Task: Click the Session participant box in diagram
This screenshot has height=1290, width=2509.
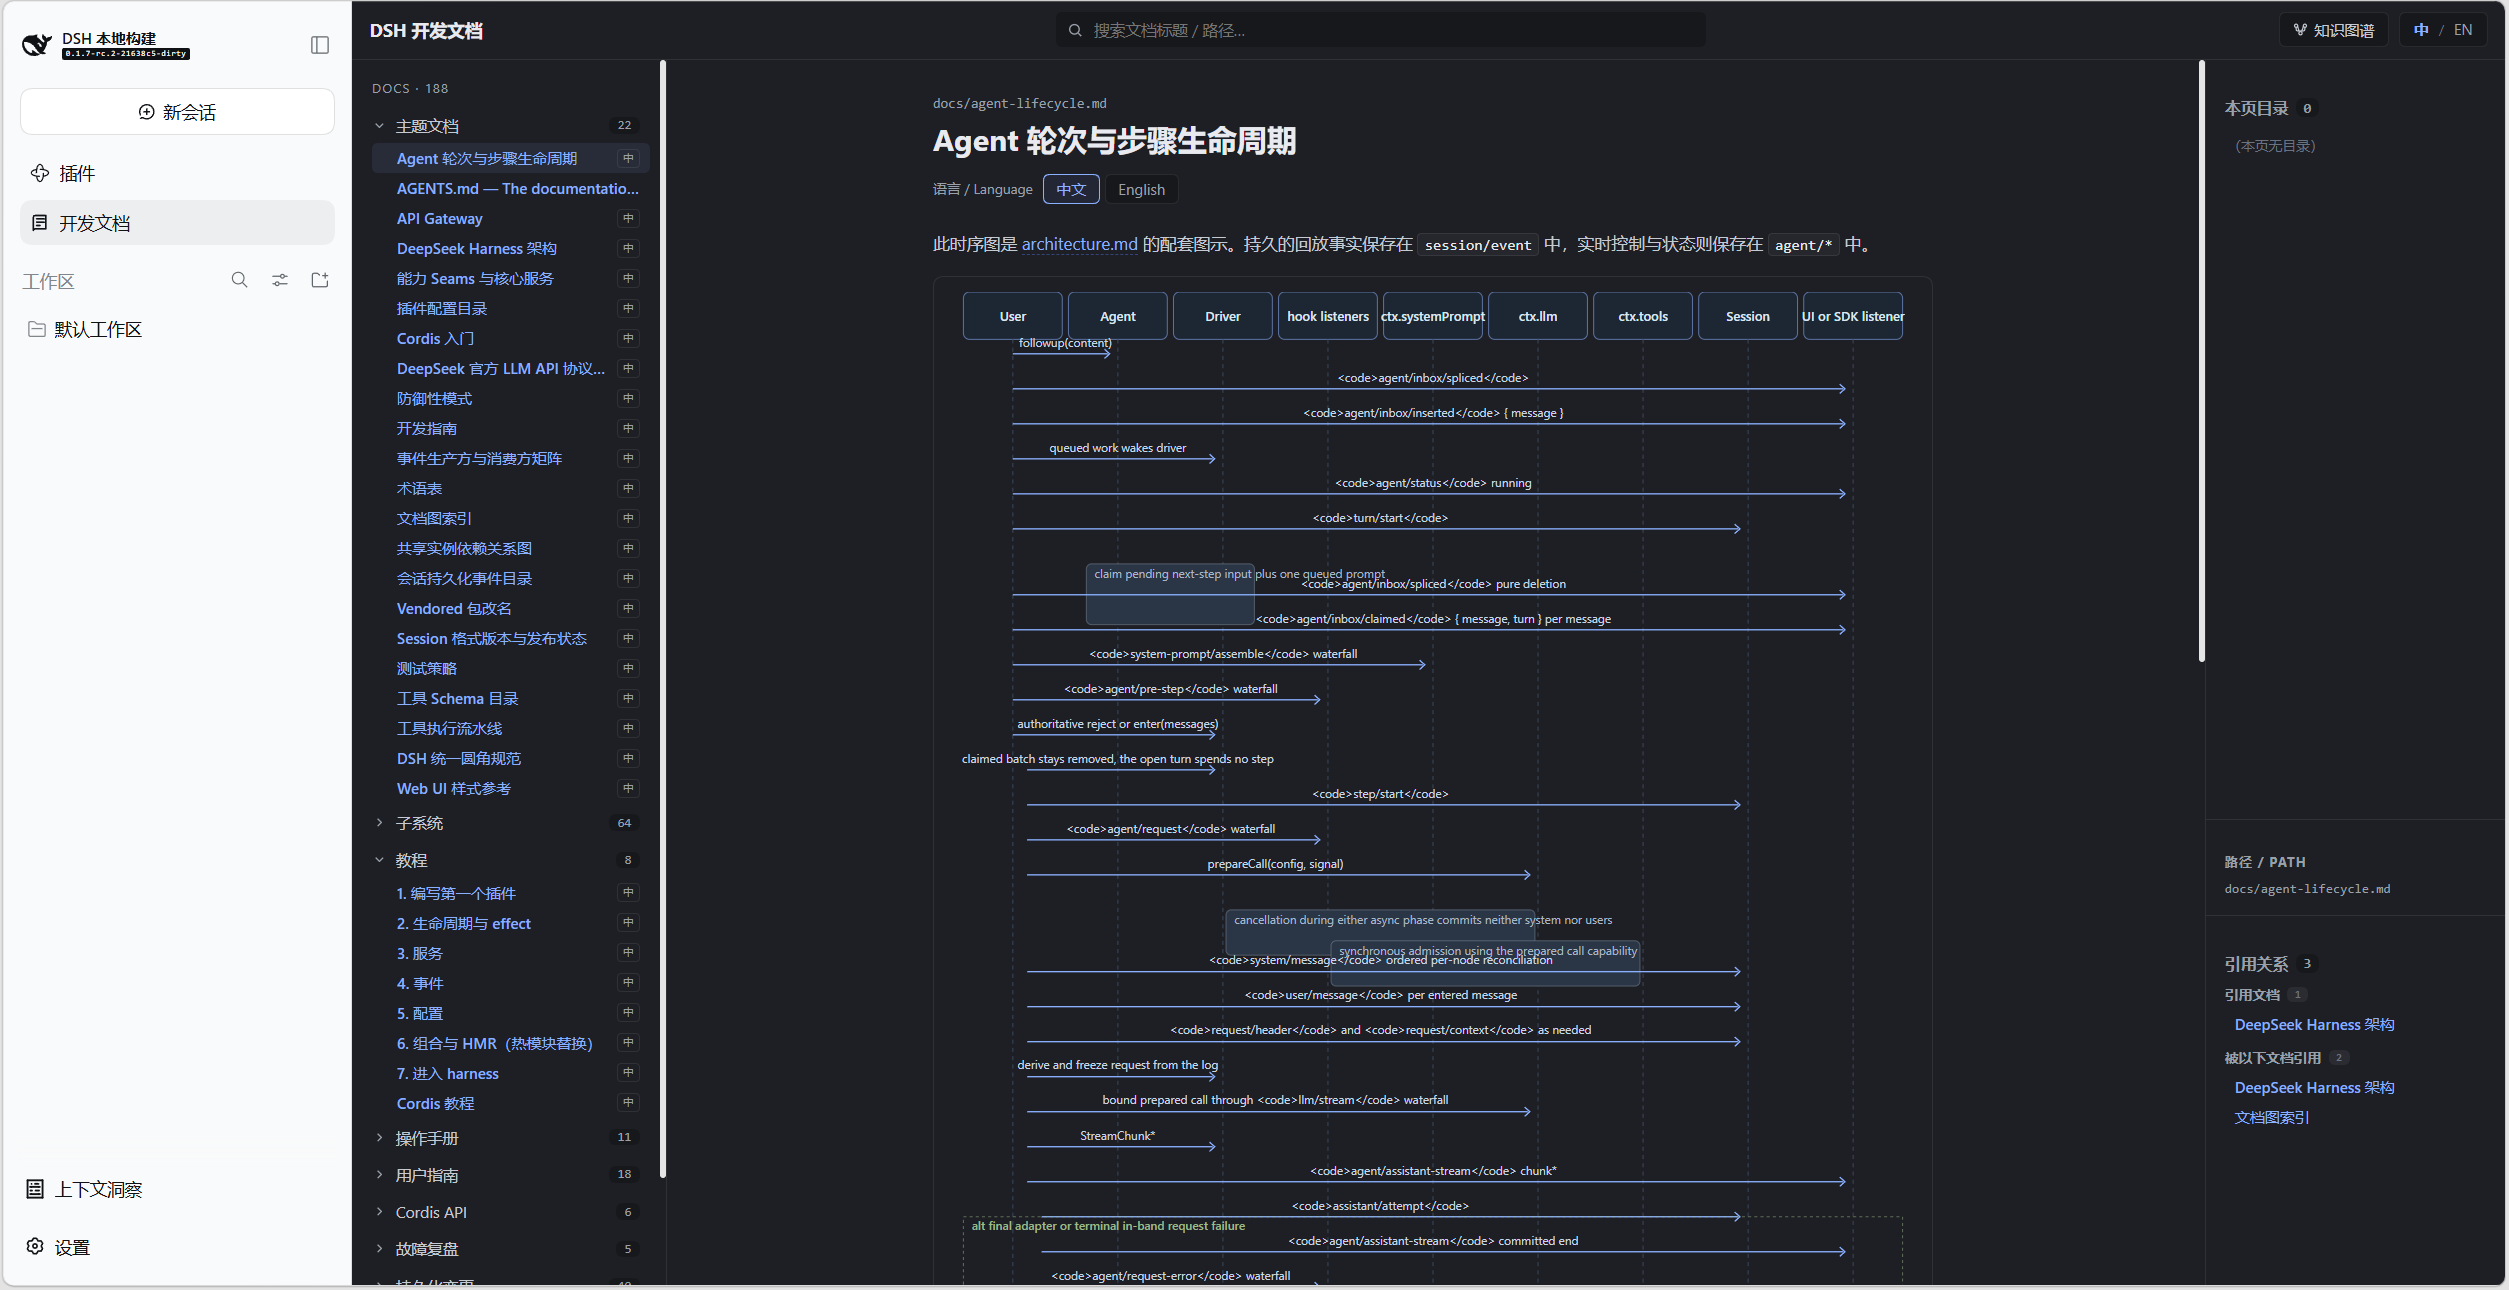Action: click(1747, 316)
